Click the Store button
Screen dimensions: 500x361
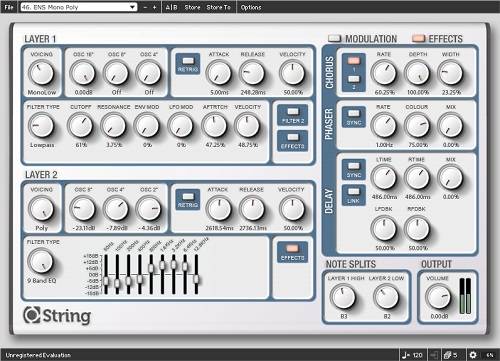pos(192,7)
